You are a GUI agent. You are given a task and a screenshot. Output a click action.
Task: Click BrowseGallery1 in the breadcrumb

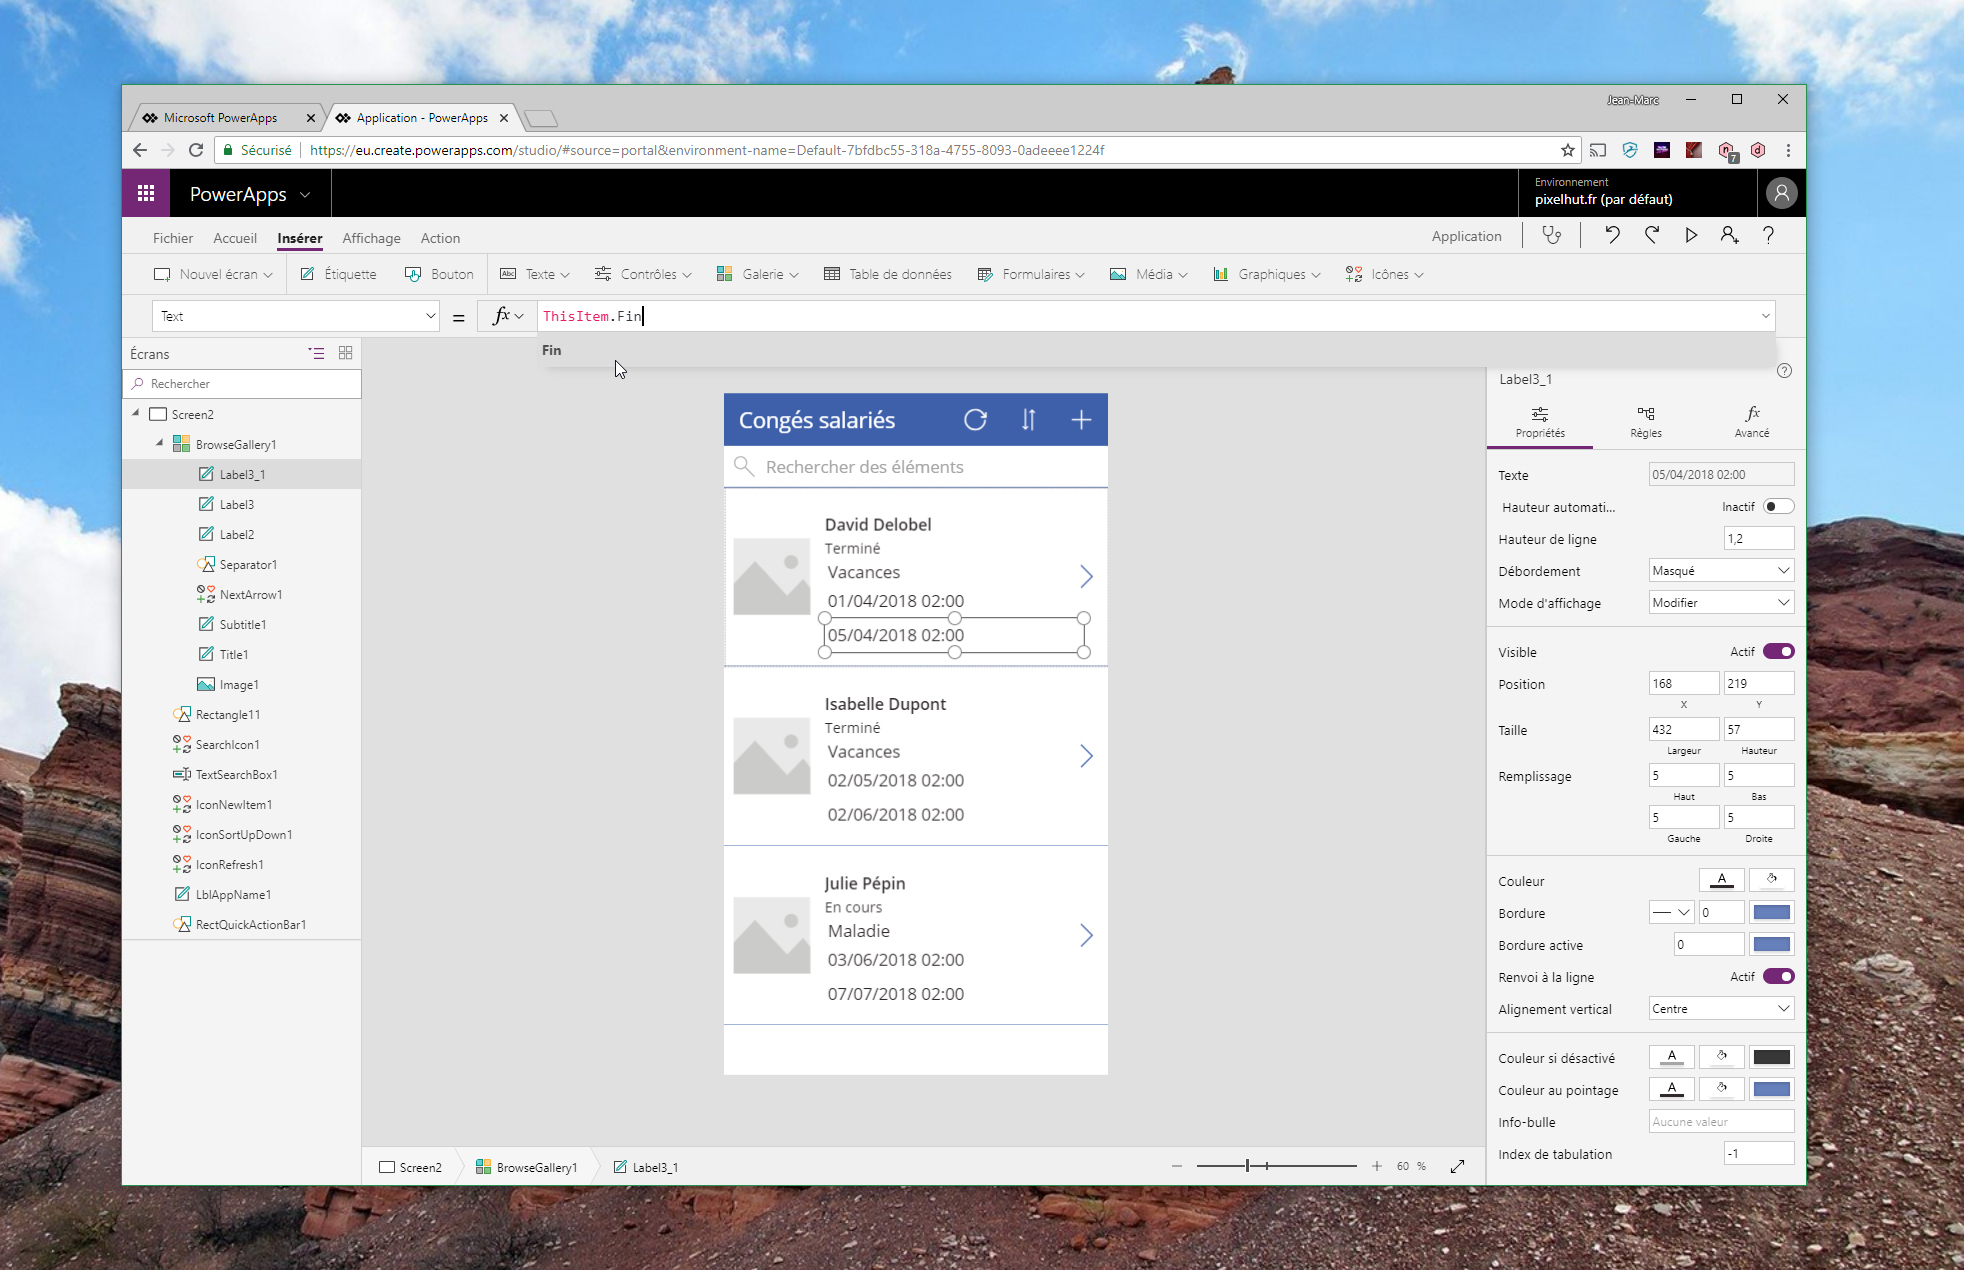pos(527,1167)
